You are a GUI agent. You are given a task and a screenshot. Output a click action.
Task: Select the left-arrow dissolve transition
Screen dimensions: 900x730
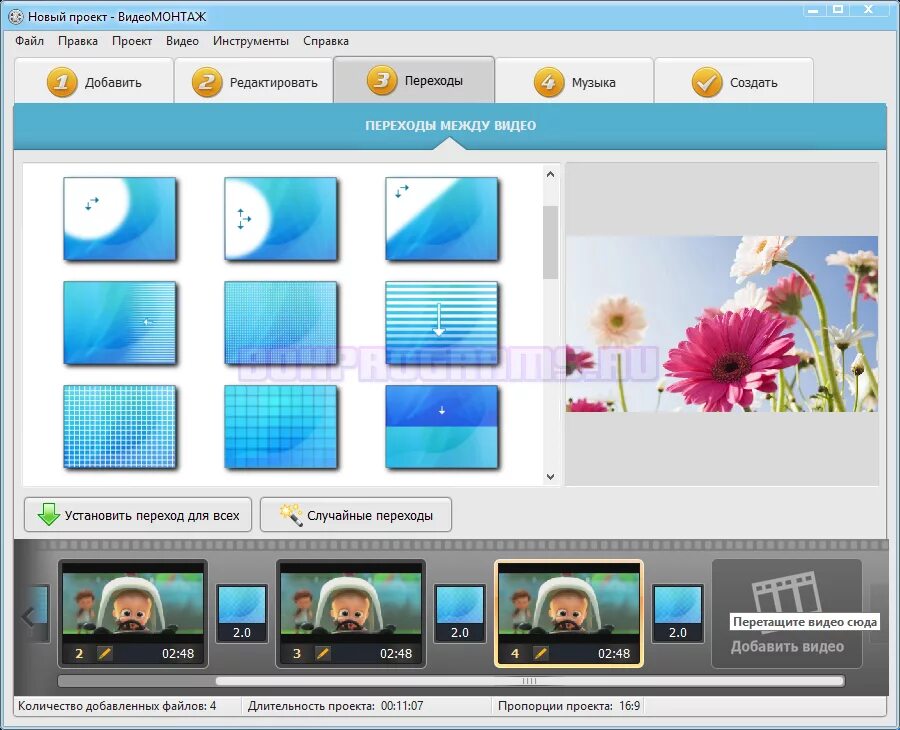(x=119, y=323)
